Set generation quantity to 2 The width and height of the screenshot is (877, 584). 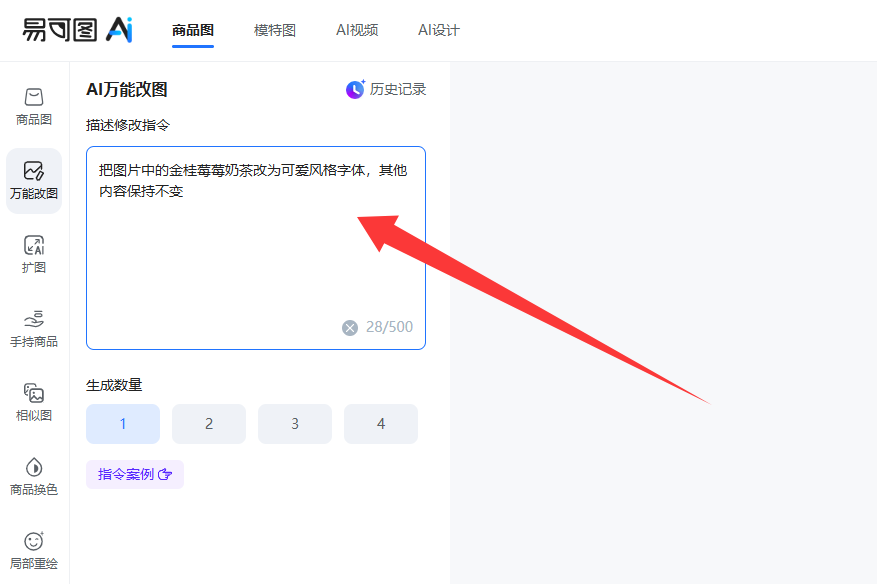tap(209, 424)
